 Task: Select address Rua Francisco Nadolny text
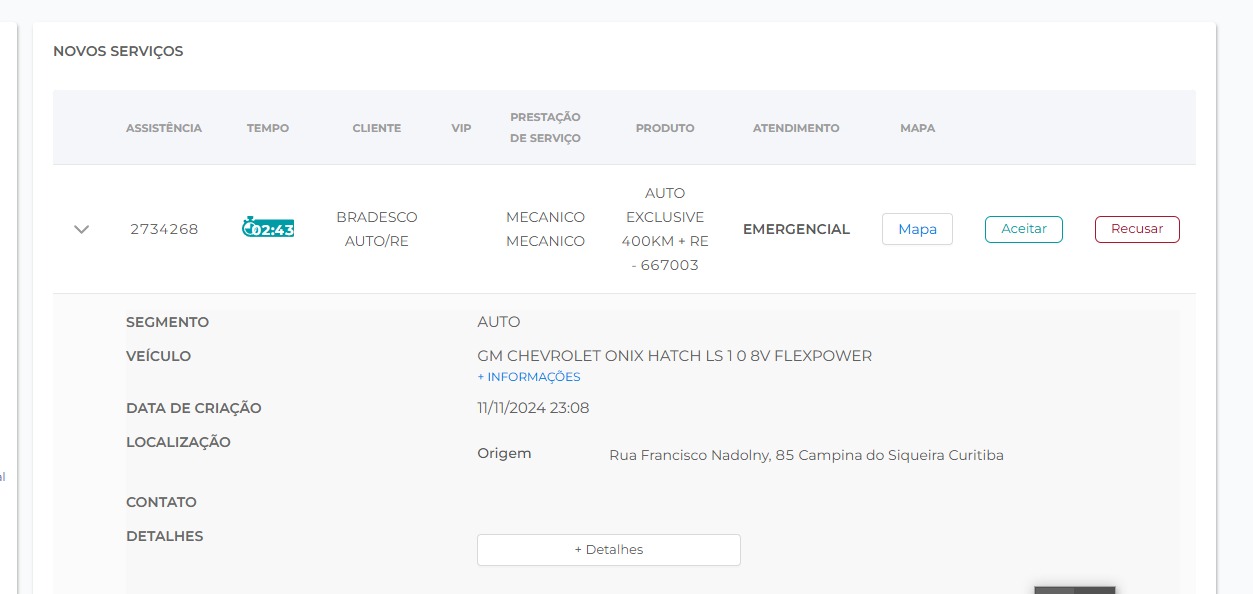pos(806,455)
